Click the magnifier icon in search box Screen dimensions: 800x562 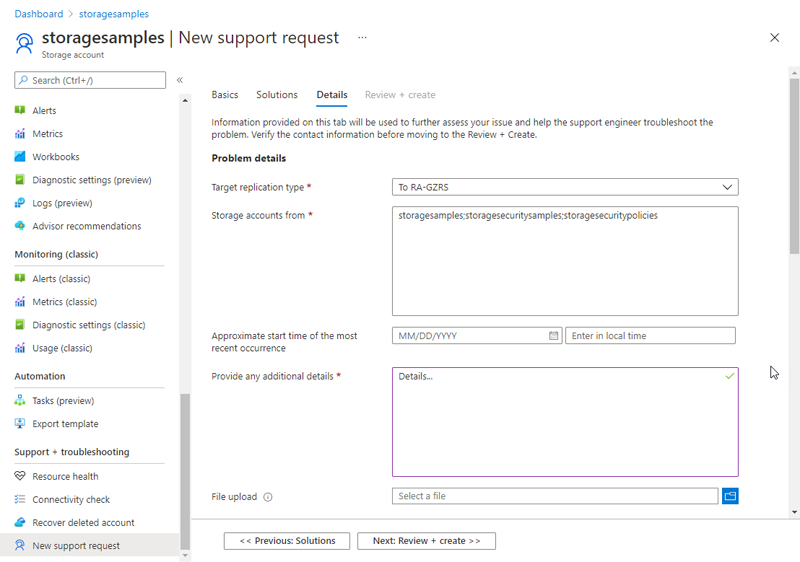[23, 80]
